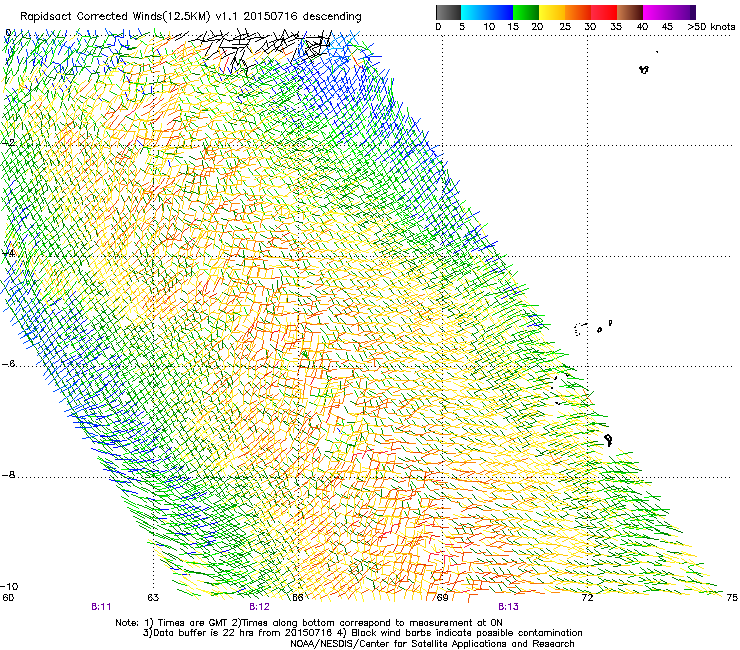Click the purple '8:11' swath time label
The width and height of the screenshot is (740, 650).
pyautogui.click(x=101, y=607)
